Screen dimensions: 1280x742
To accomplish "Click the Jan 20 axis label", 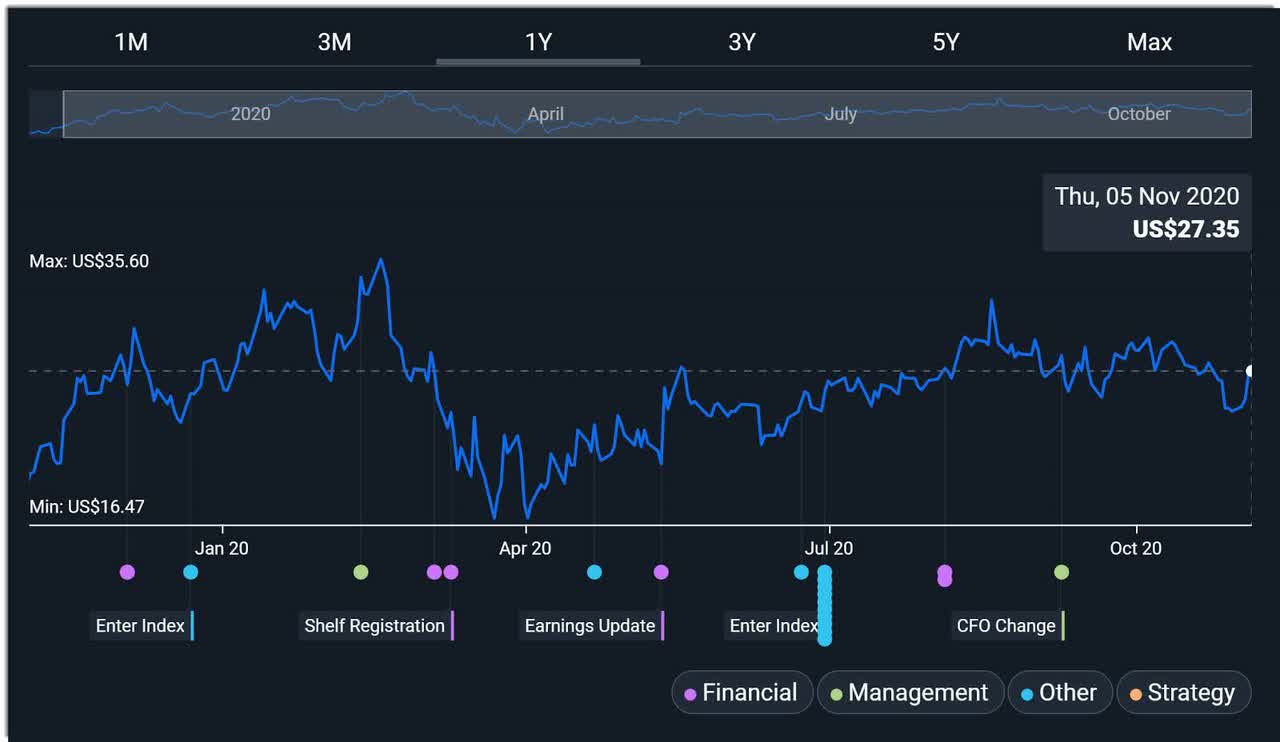I will pyautogui.click(x=222, y=548).
